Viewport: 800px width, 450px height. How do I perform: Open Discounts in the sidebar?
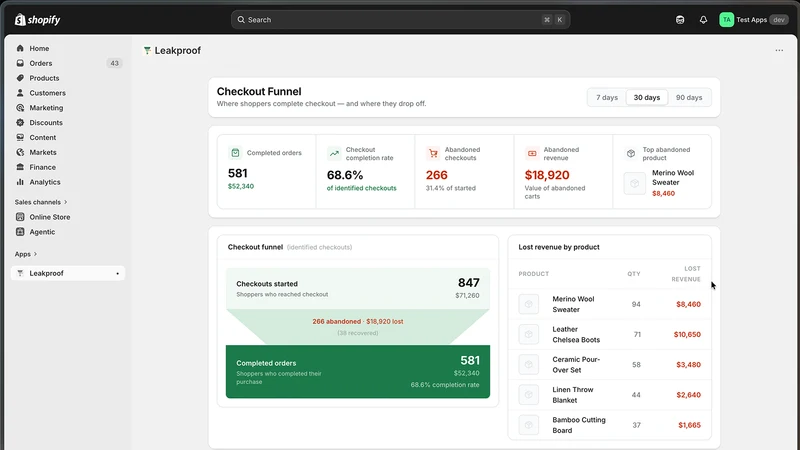(x=68, y=122)
